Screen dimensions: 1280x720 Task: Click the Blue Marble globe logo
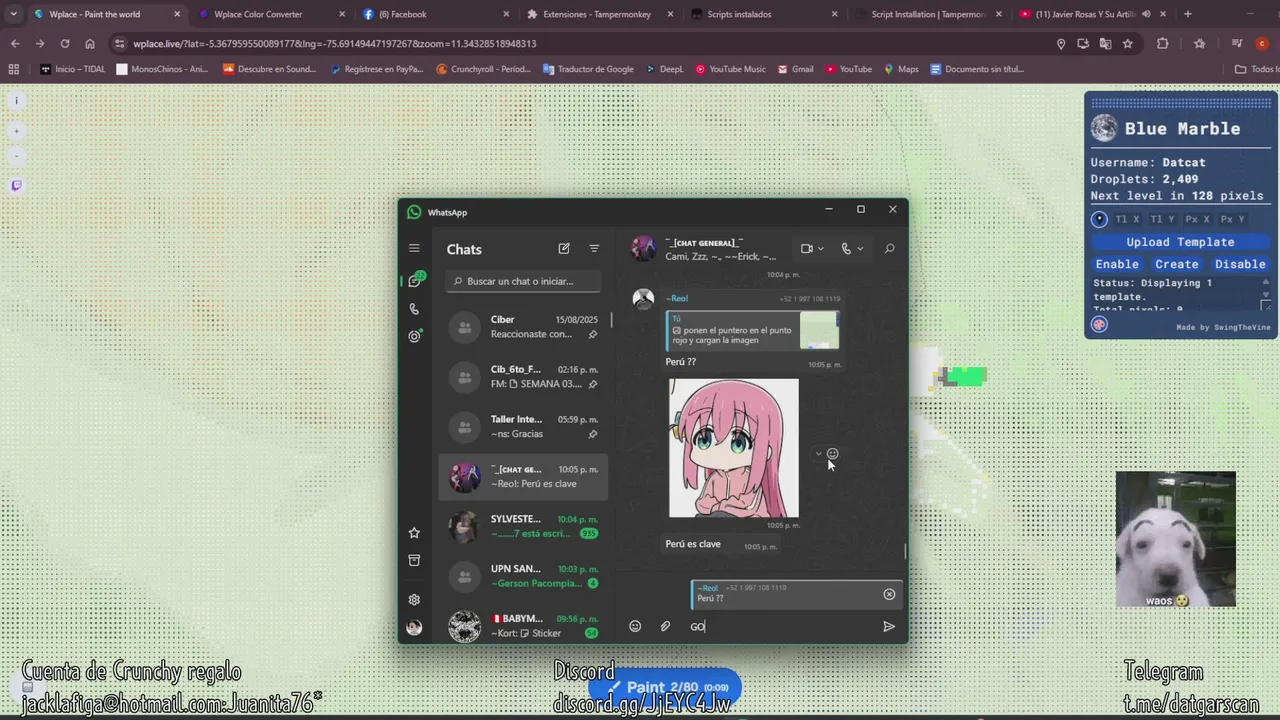1104,128
